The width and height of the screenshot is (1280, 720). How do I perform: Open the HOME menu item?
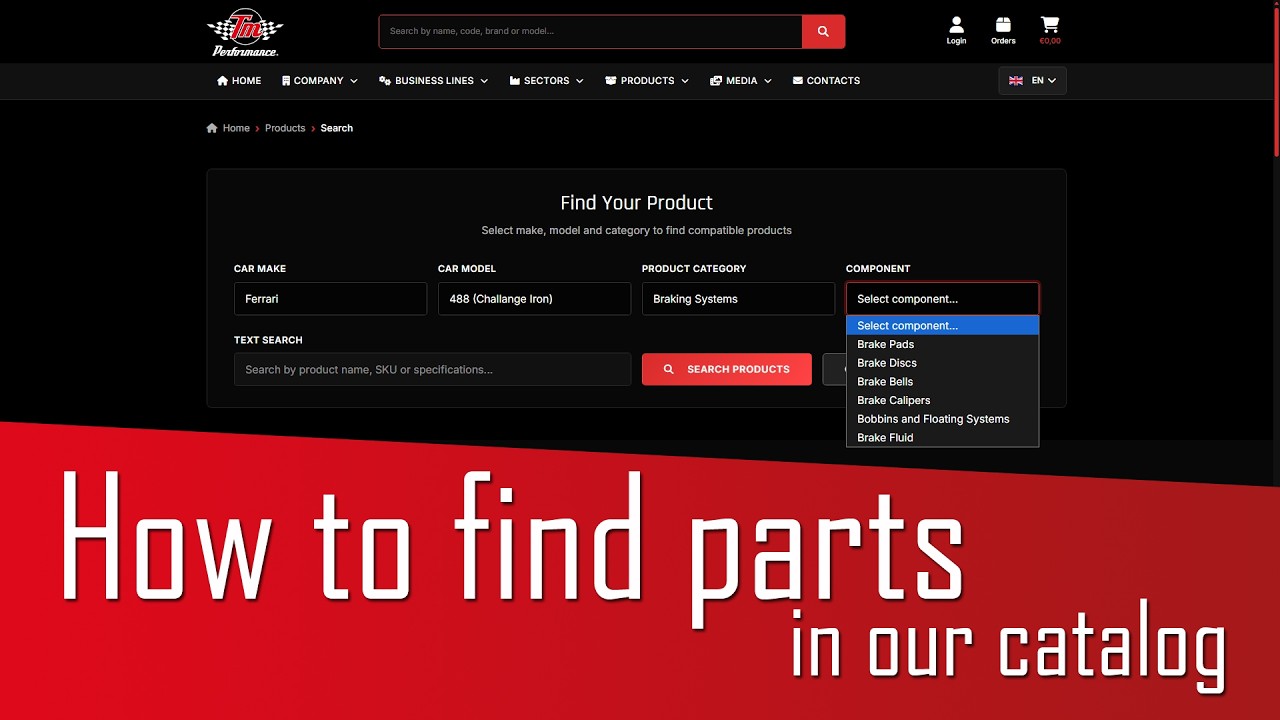click(239, 81)
